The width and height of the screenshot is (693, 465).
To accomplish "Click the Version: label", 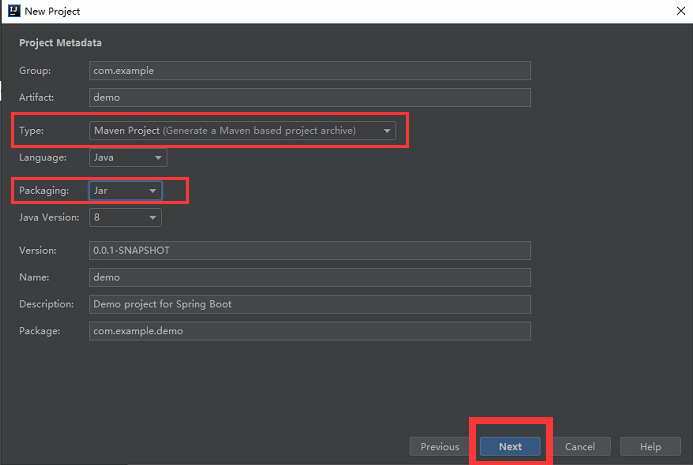I will click(38, 251).
